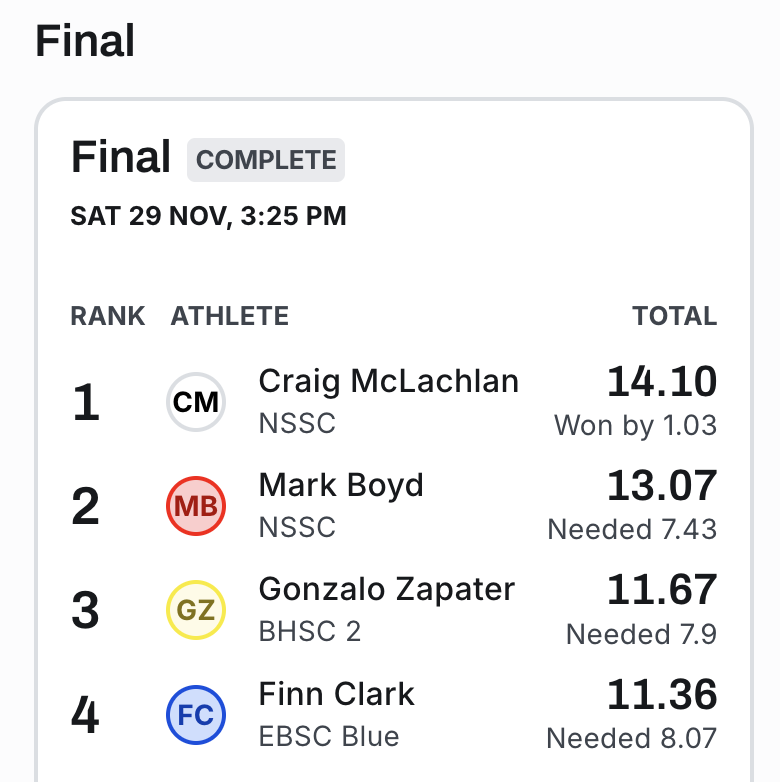Click the TOTAL column header
This screenshot has height=782, width=780.
674,317
